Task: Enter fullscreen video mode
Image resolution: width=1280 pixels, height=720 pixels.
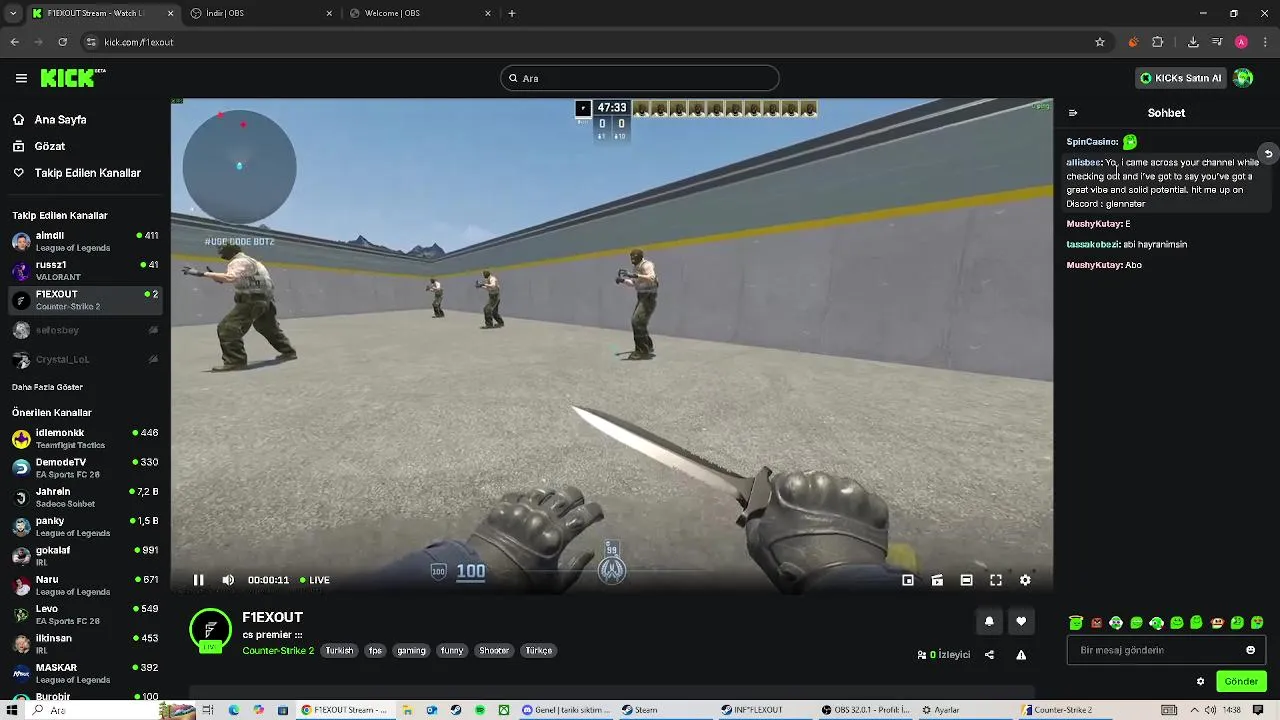Action: click(996, 580)
